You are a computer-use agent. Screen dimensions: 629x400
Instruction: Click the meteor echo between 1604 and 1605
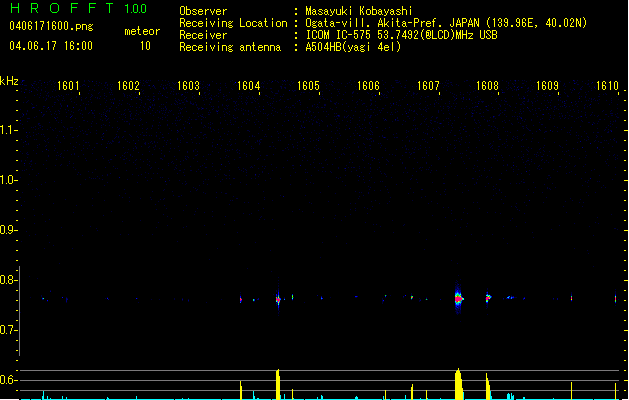[x=278, y=299]
